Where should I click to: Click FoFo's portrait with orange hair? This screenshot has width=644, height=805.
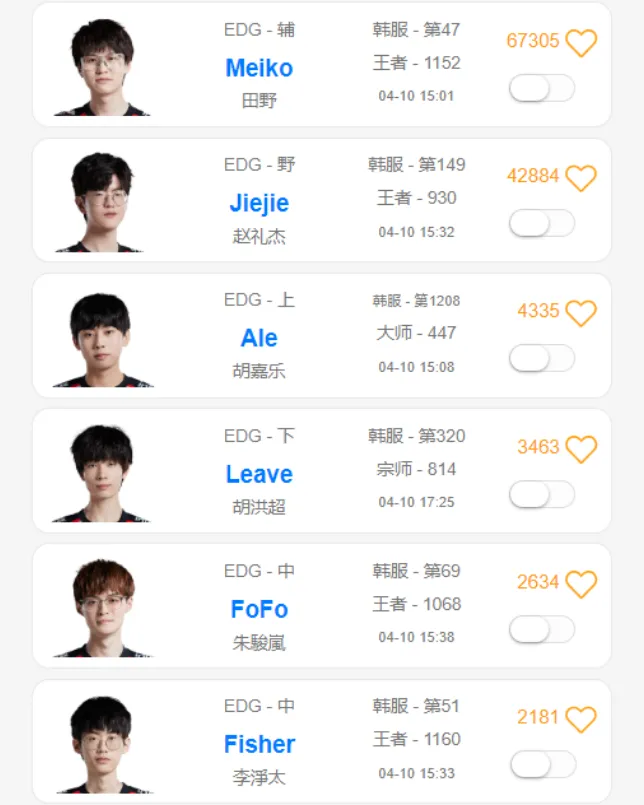102,608
